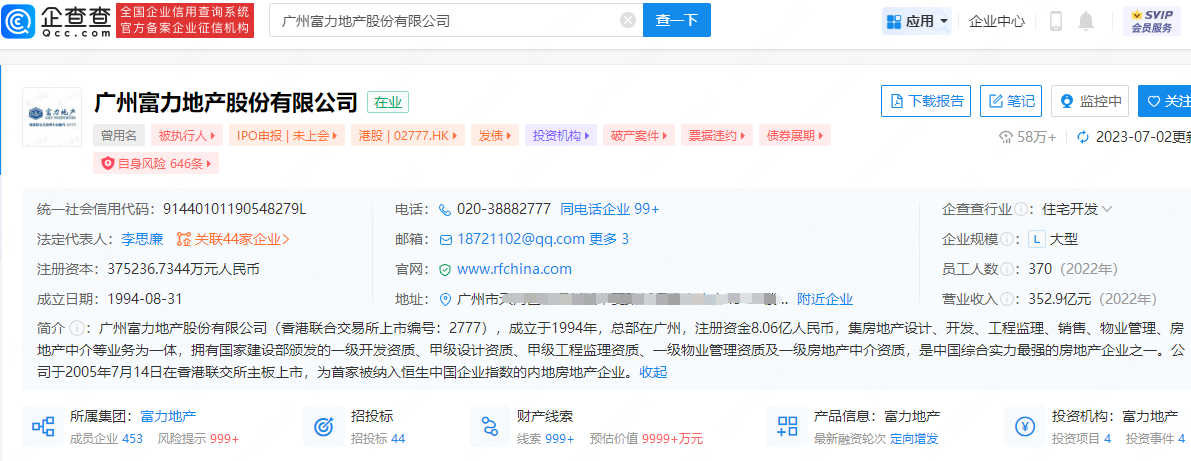Click the company name search field
The image size is (1191, 461).
pyautogui.click(x=445, y=20)
